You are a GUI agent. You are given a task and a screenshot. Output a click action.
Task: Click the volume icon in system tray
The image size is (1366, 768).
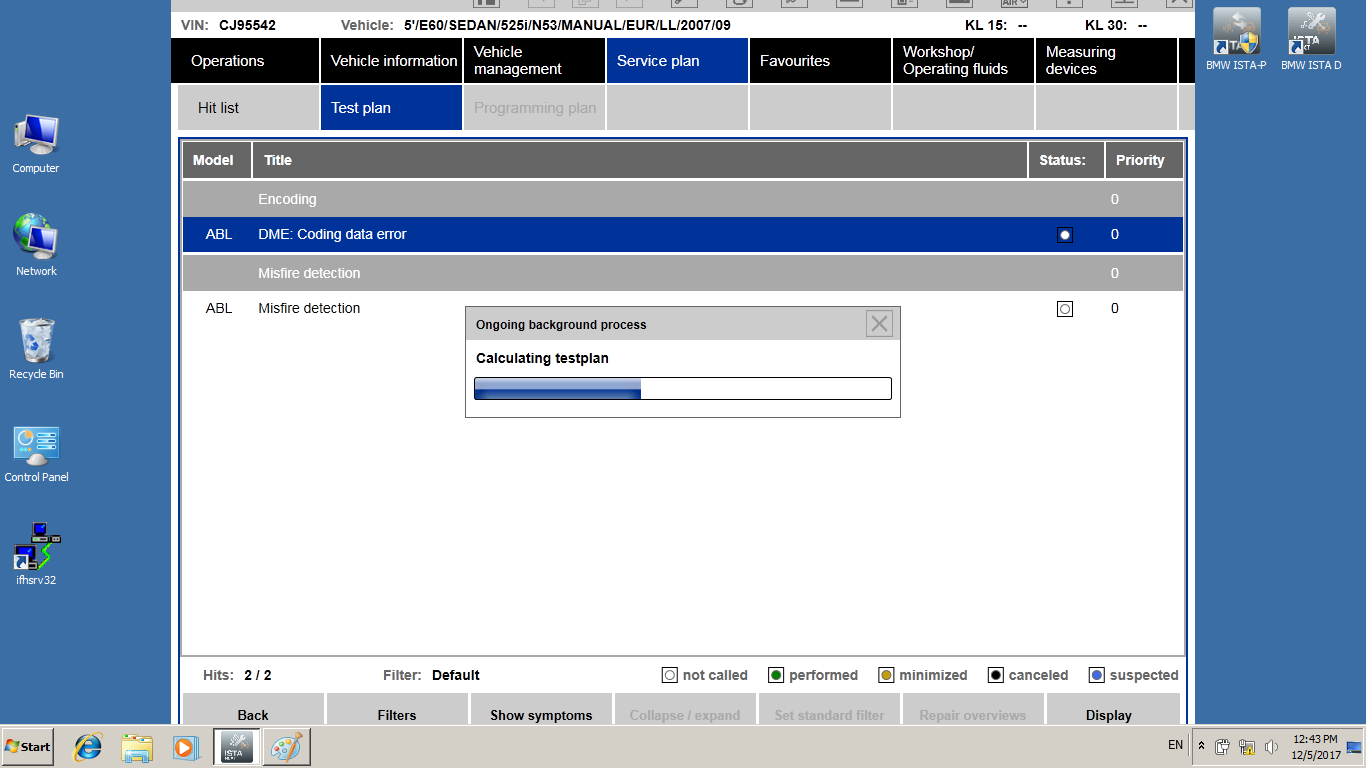click(x=1272, y=747)
